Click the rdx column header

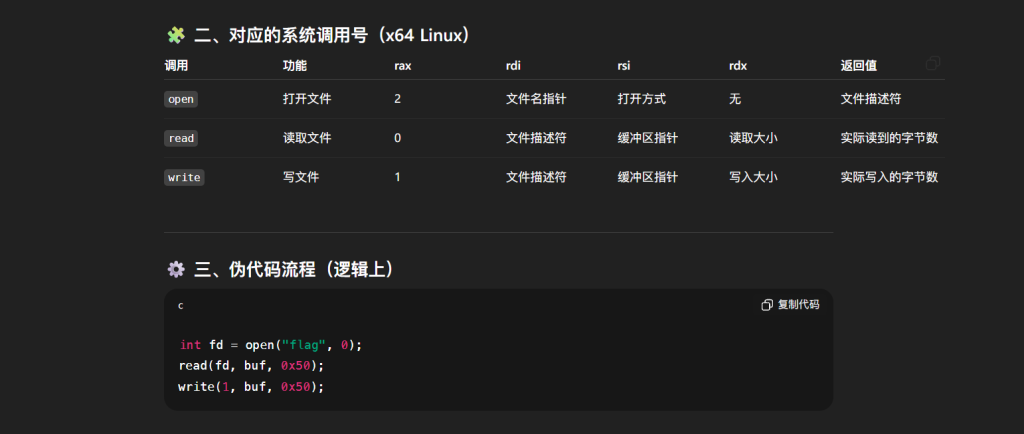(x=738, y=66)
